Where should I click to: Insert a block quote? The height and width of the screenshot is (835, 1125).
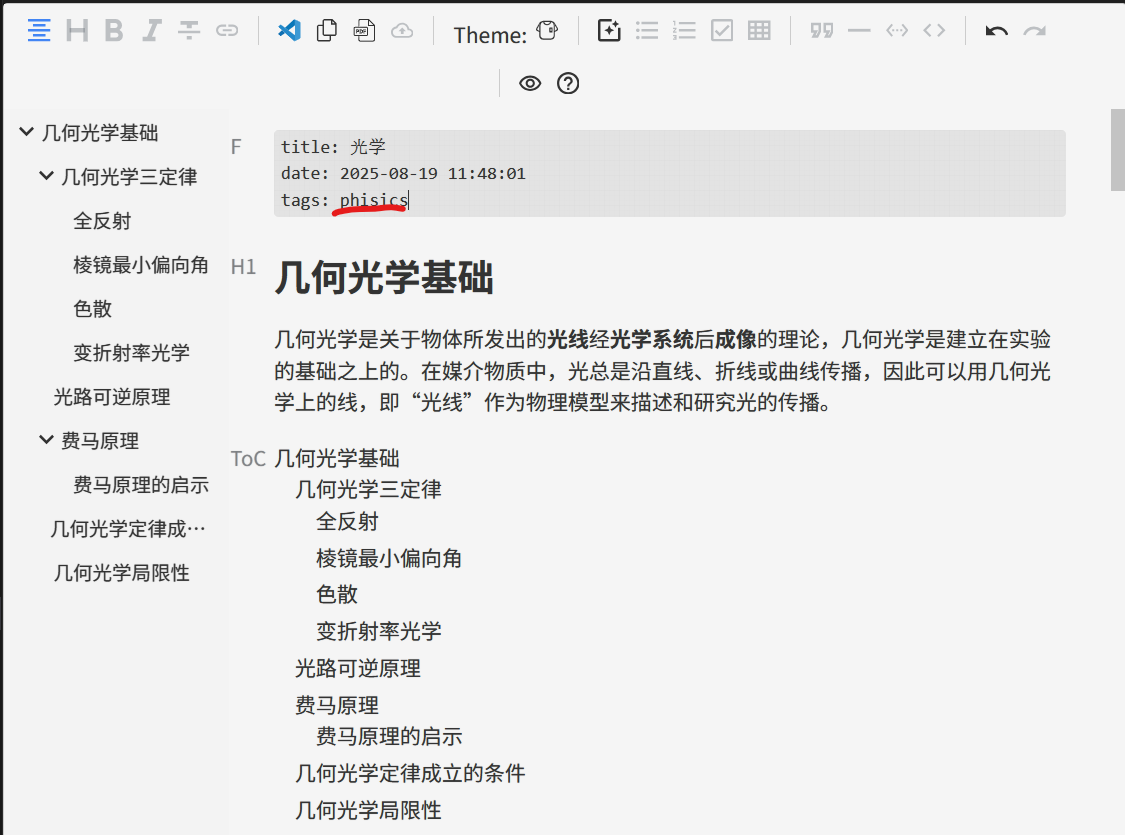point(822,31)
